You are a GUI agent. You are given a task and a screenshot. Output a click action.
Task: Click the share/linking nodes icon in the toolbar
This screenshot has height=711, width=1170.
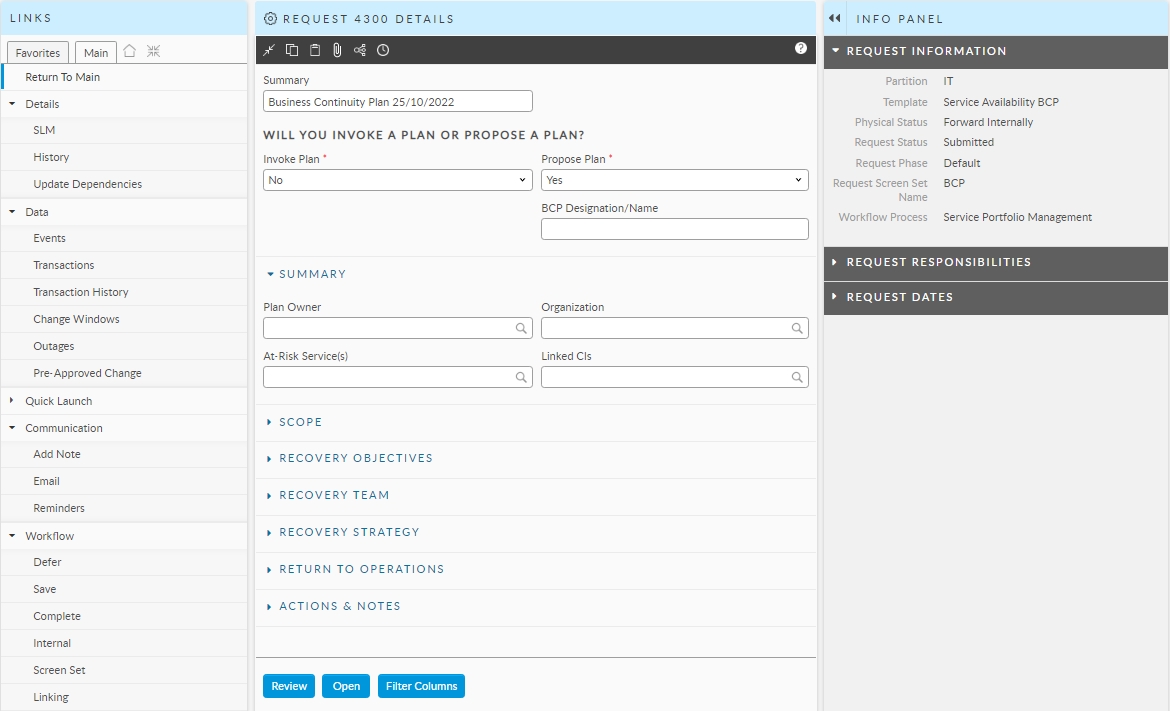(360, 50)
